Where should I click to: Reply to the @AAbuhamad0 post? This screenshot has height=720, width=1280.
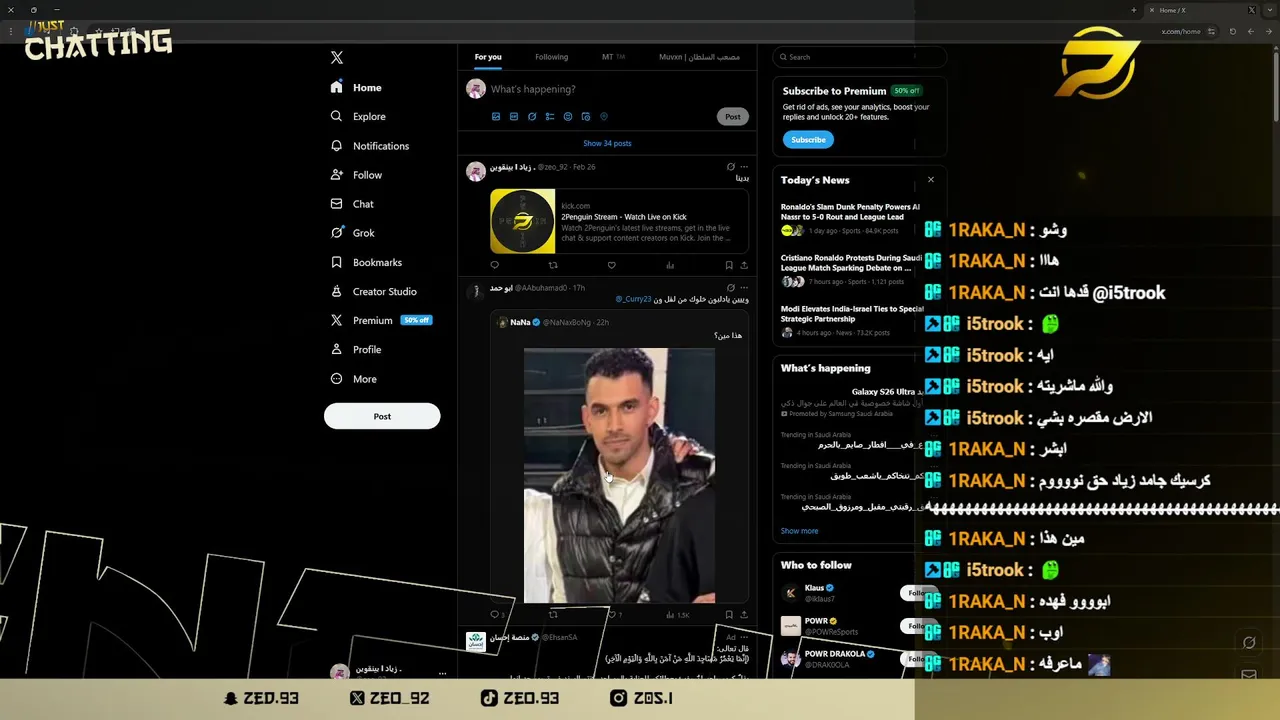coord(494,614)
